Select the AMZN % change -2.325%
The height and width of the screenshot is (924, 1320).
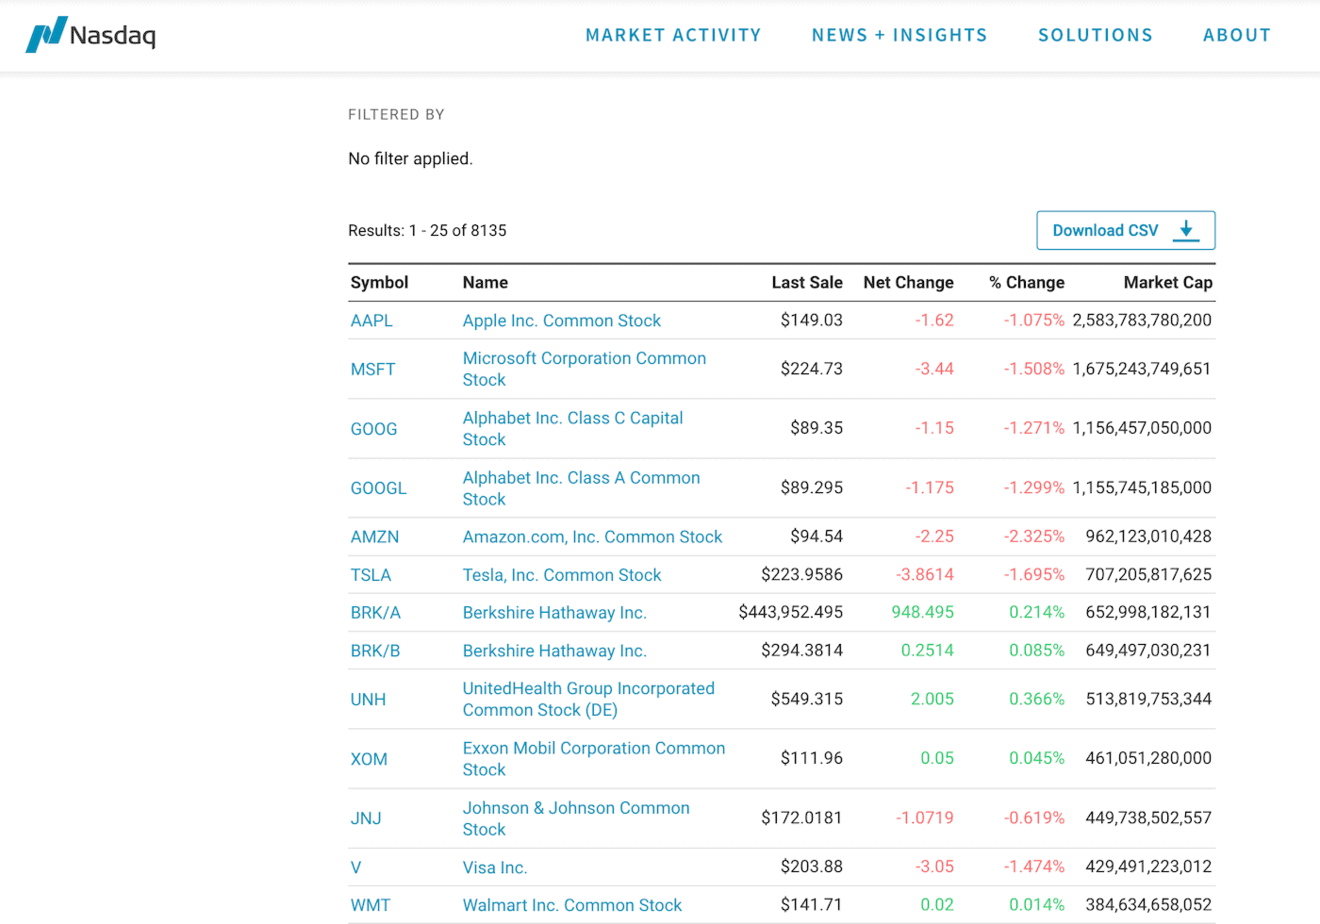coord(1034,536)
